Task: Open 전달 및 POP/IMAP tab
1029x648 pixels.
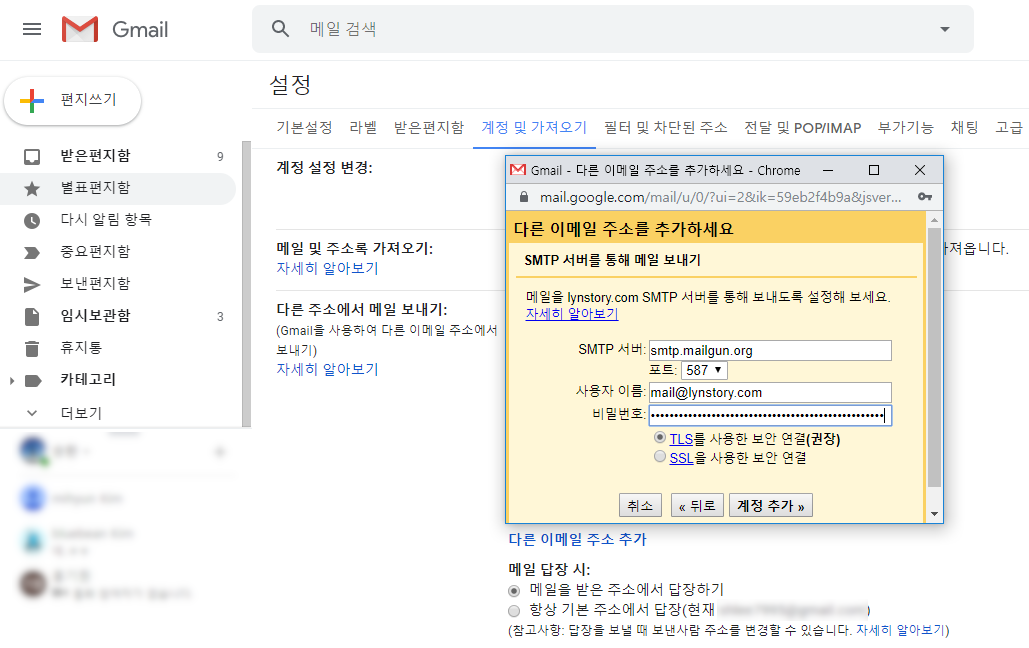Action: coord(803,127)
